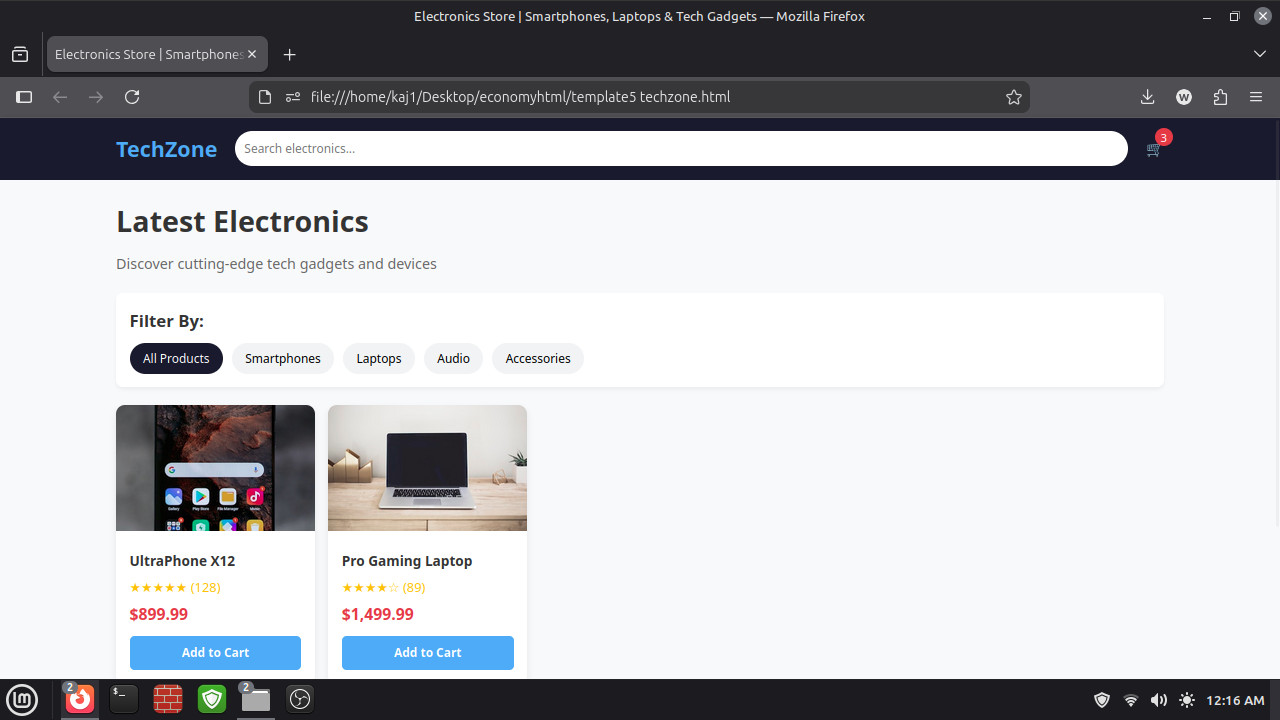This screenshot has height=720, width=1280.
Task: Activate the Audio filter
Action: click(x=453, y=358)
